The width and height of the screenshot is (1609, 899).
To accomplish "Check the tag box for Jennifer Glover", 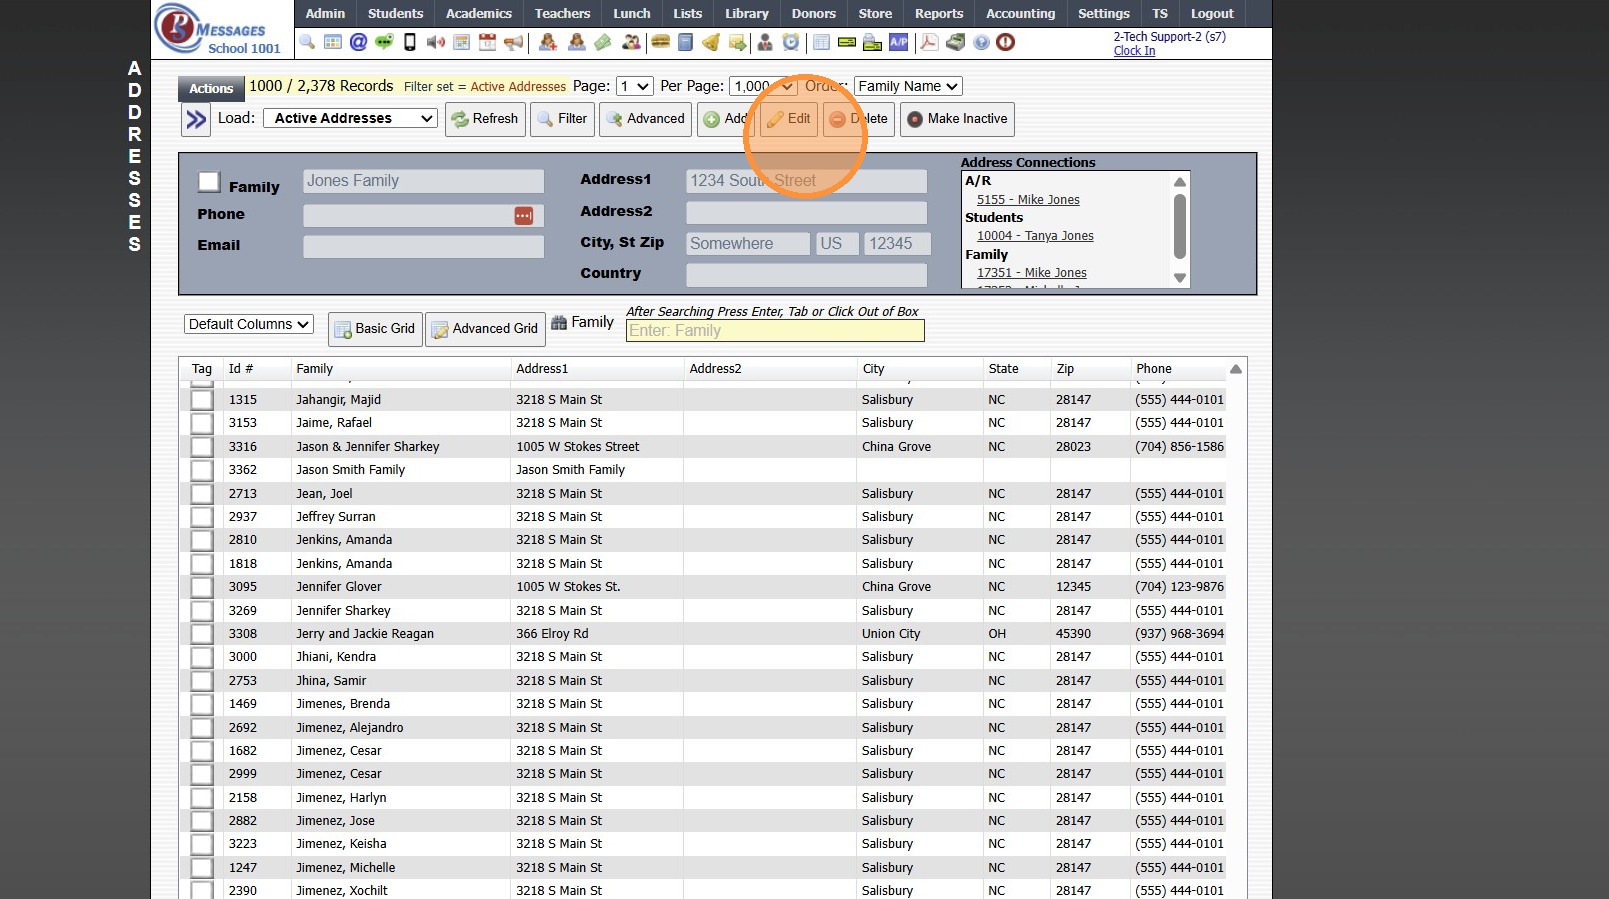I will pos(202,587).
